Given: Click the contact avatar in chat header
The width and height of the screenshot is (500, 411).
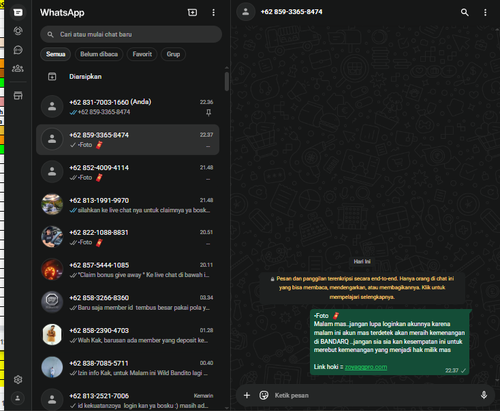Looking at the screenshot, I should (246, 12).
